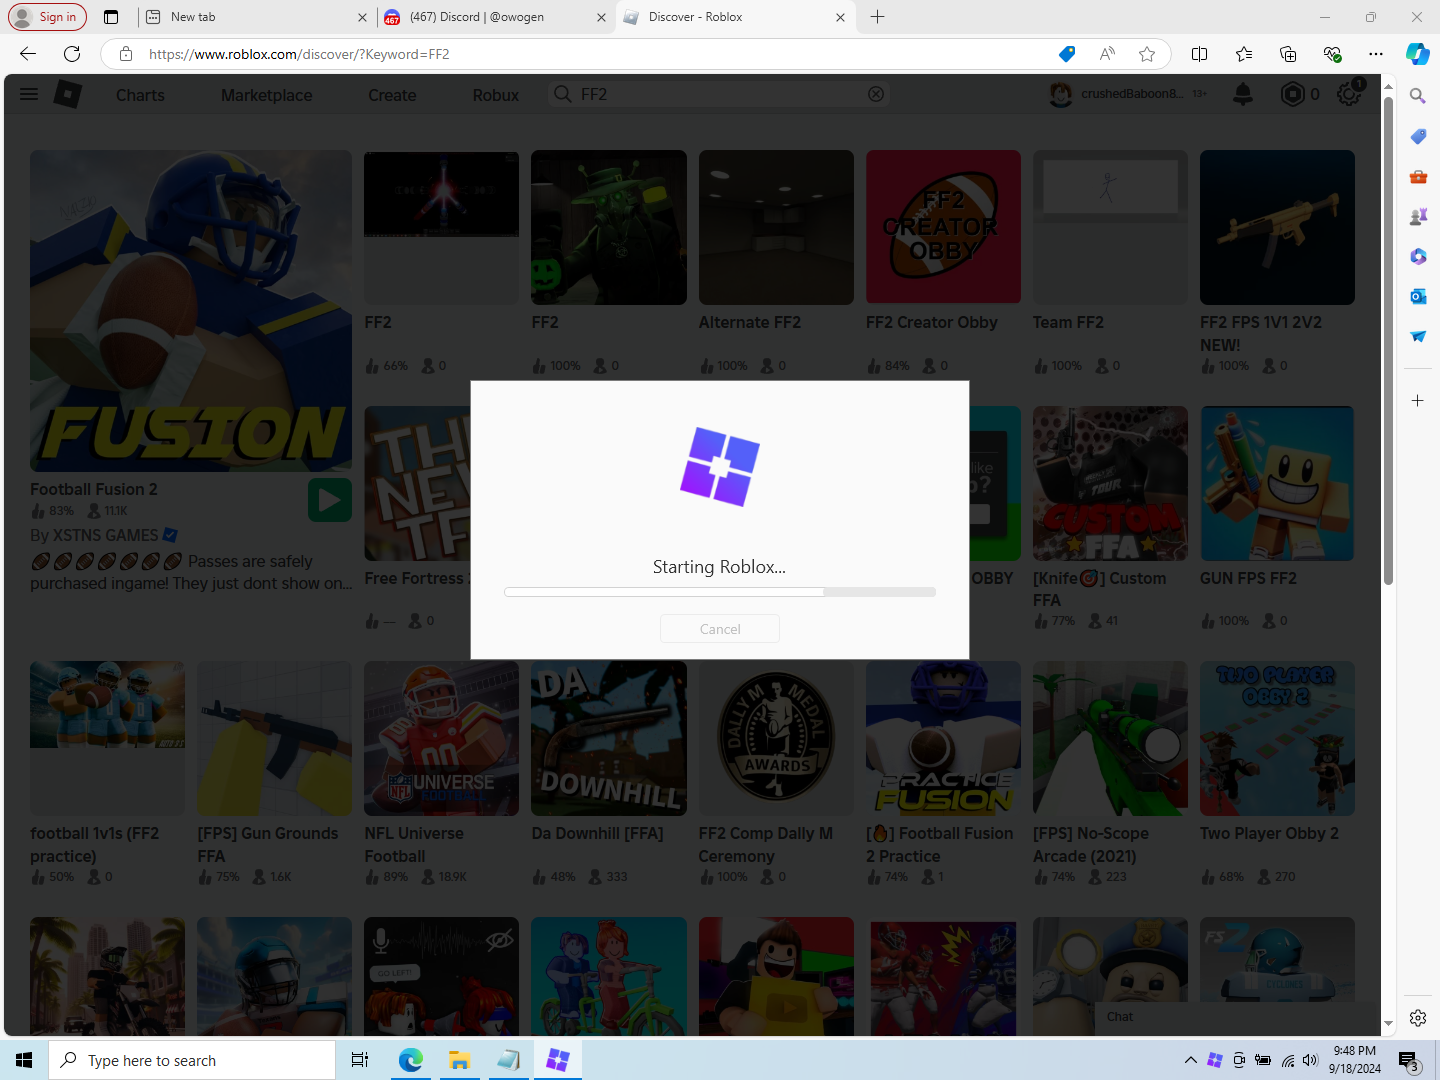1440x1080 pixels.
Task: Open Edge settings and more menu
Action: pyautogui.click(x=1376, y=54)
